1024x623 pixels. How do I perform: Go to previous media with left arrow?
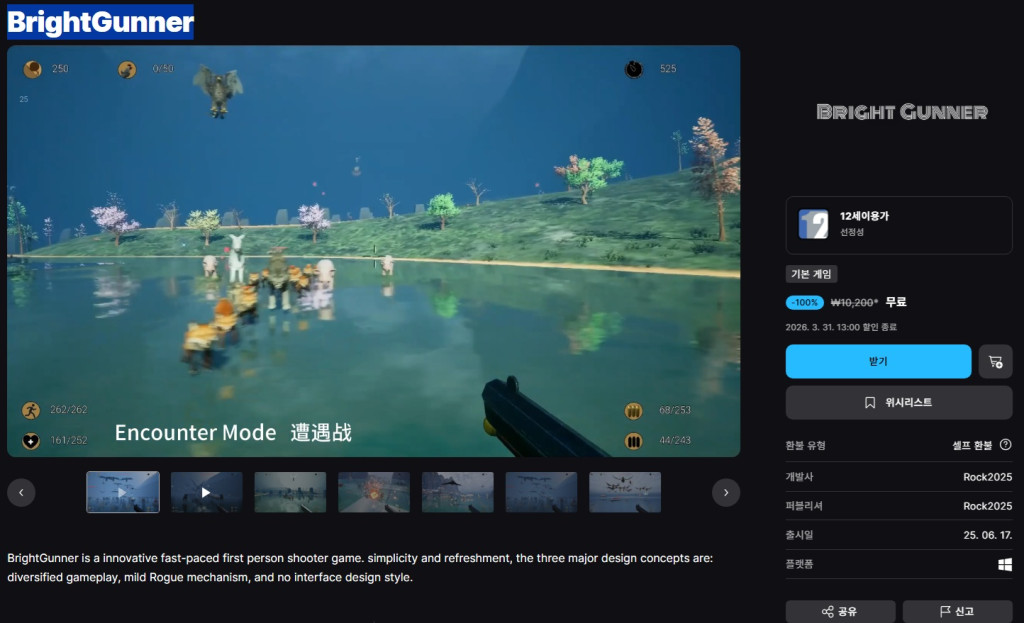click(21, 492)
